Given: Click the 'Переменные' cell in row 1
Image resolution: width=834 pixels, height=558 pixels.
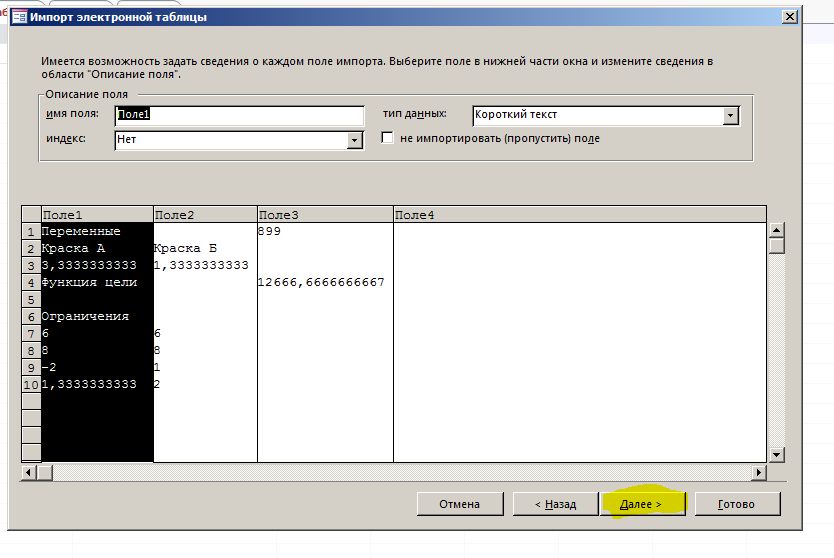Looking at the screenshot, I should [97, 231].
